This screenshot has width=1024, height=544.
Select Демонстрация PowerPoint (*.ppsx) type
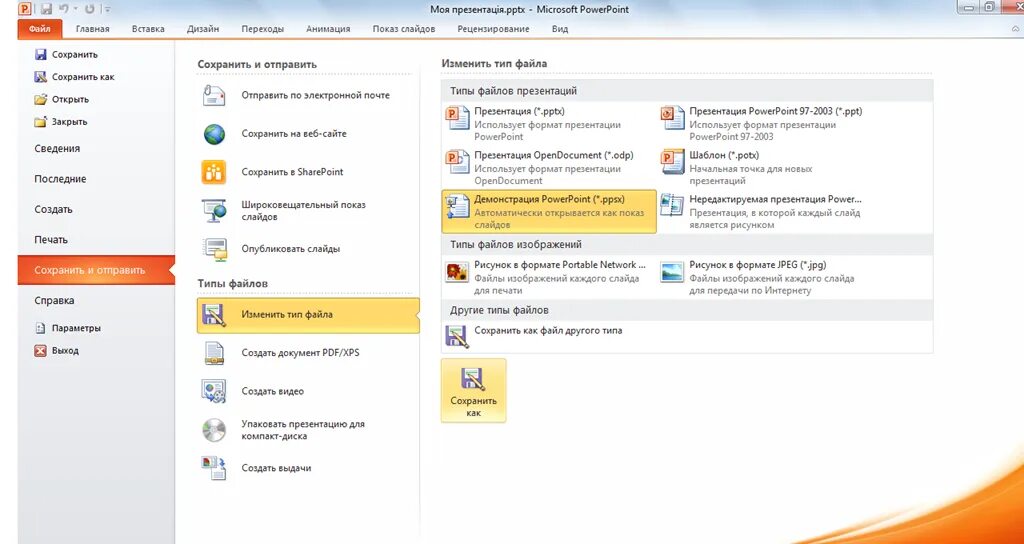click(x=549, y=212)
